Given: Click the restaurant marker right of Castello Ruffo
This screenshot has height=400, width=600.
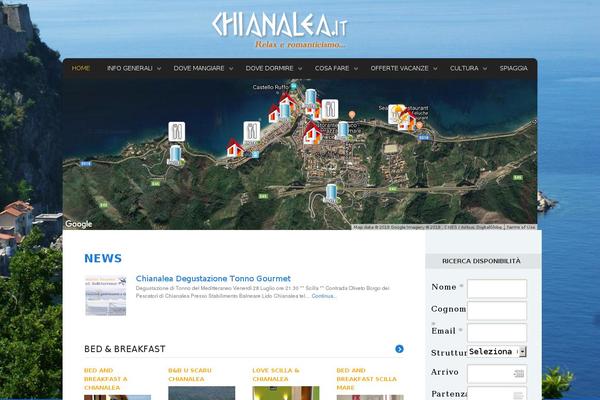Looking at the screenshot, I should pos(329,109).
